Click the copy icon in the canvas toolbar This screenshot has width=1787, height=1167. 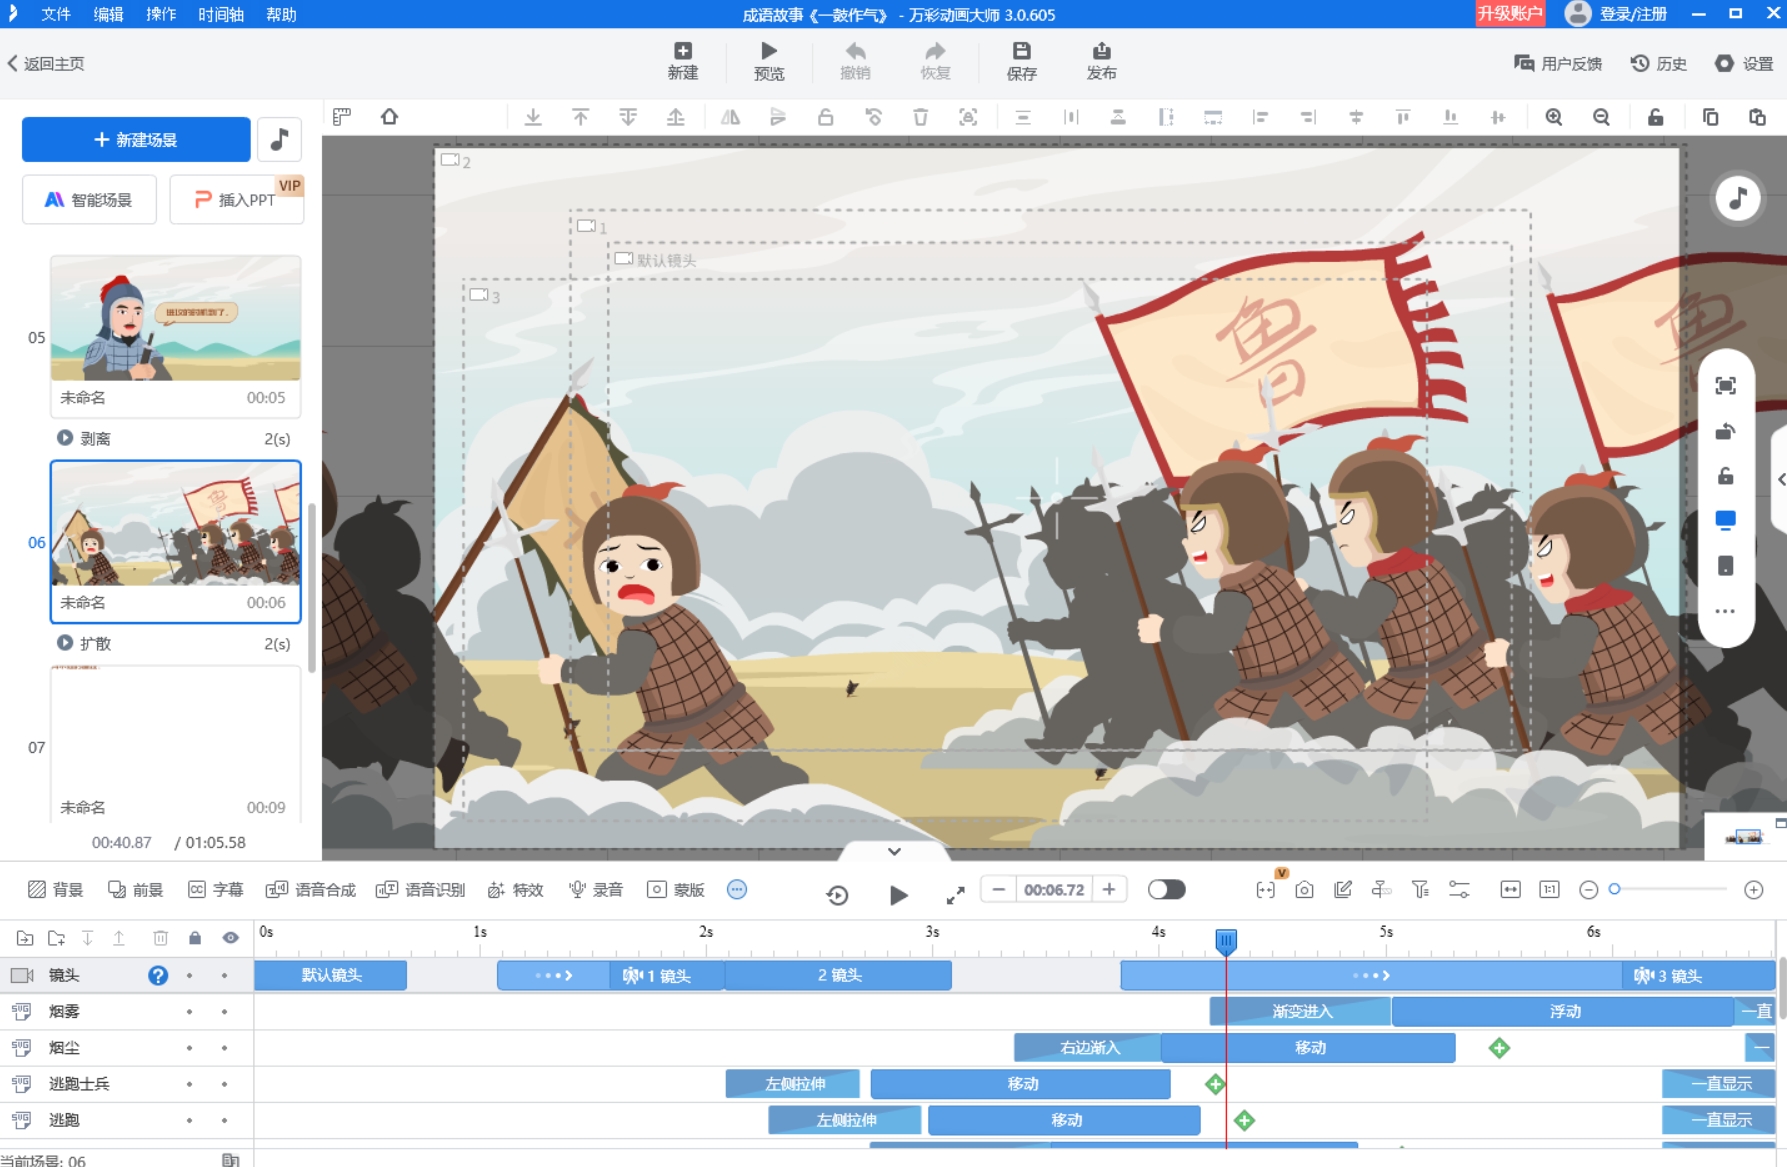[1710, 117]
